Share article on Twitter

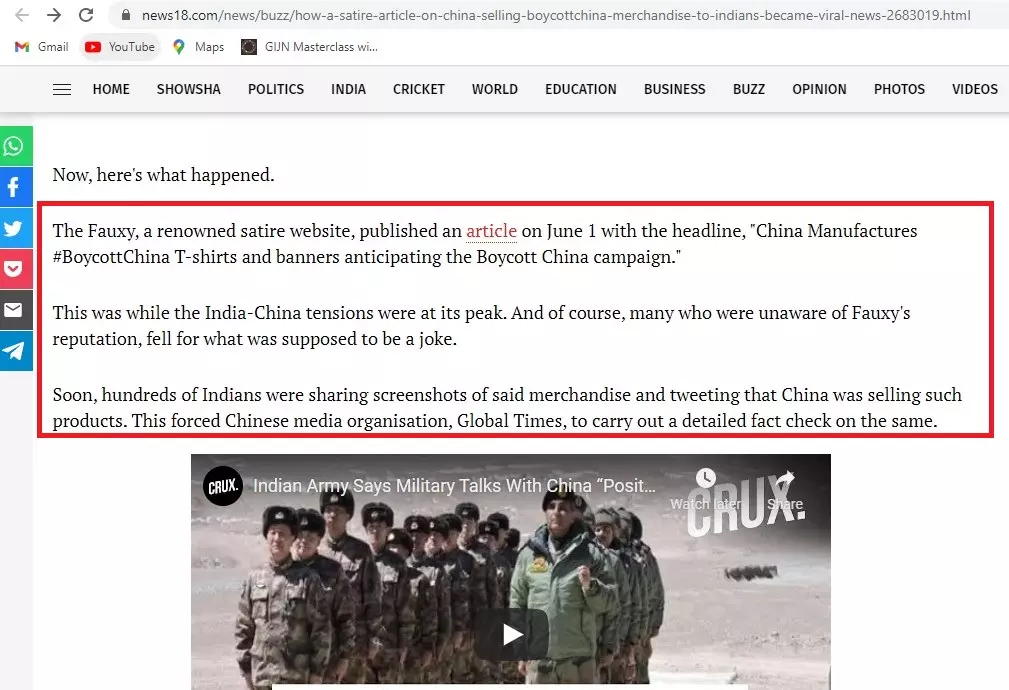coord(15,228)
